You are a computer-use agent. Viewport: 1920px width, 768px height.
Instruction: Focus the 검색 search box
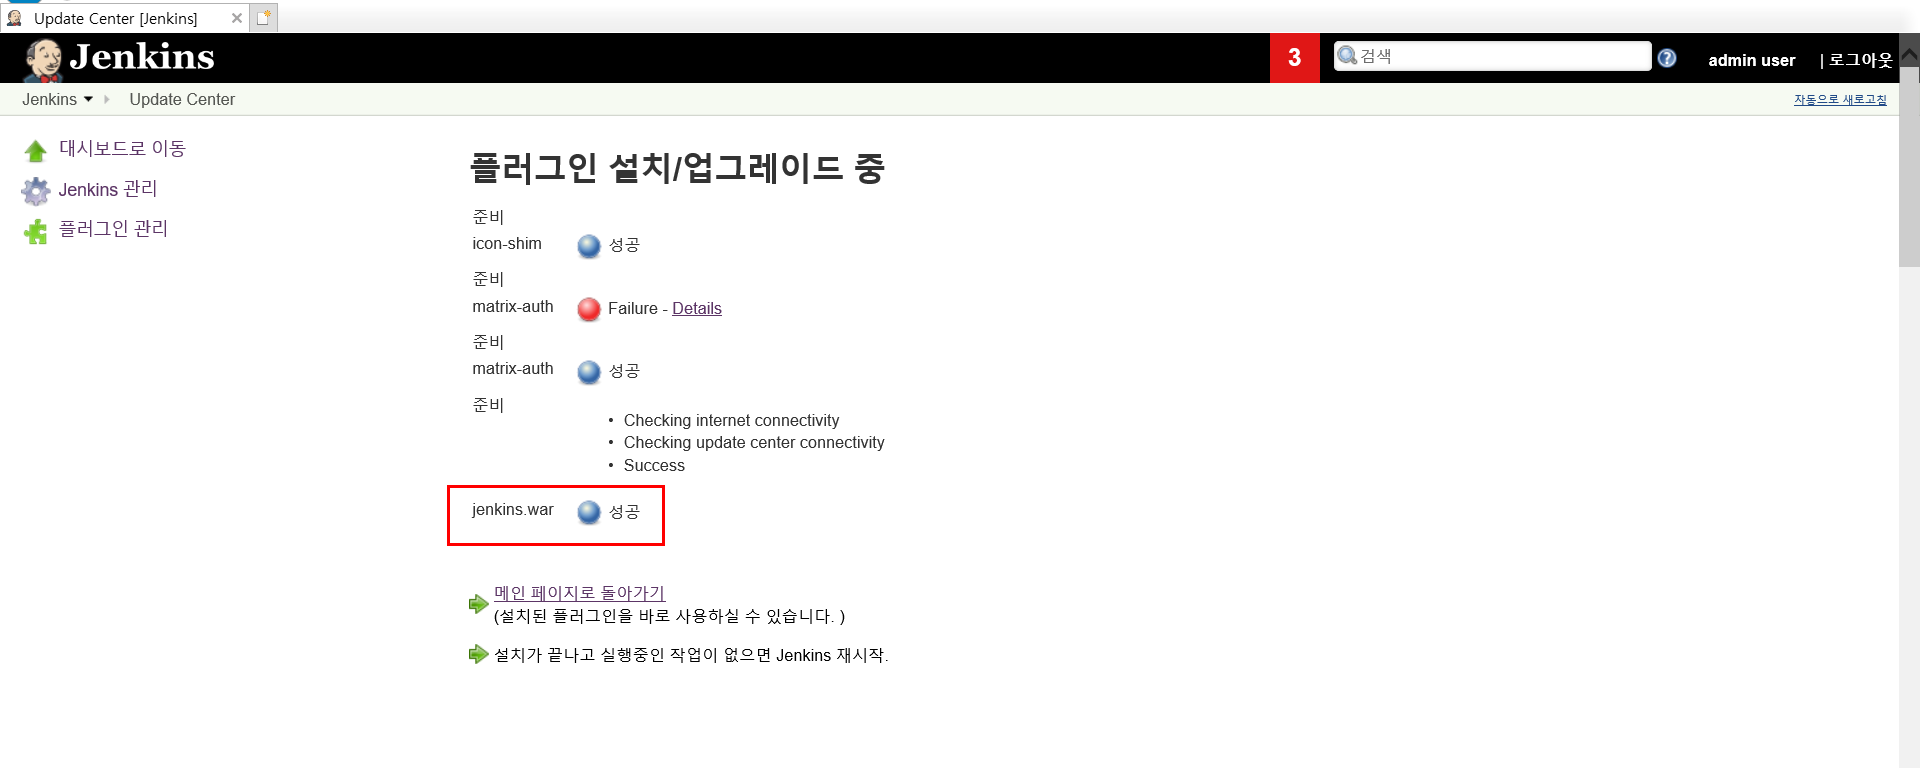pos(1492,56)
